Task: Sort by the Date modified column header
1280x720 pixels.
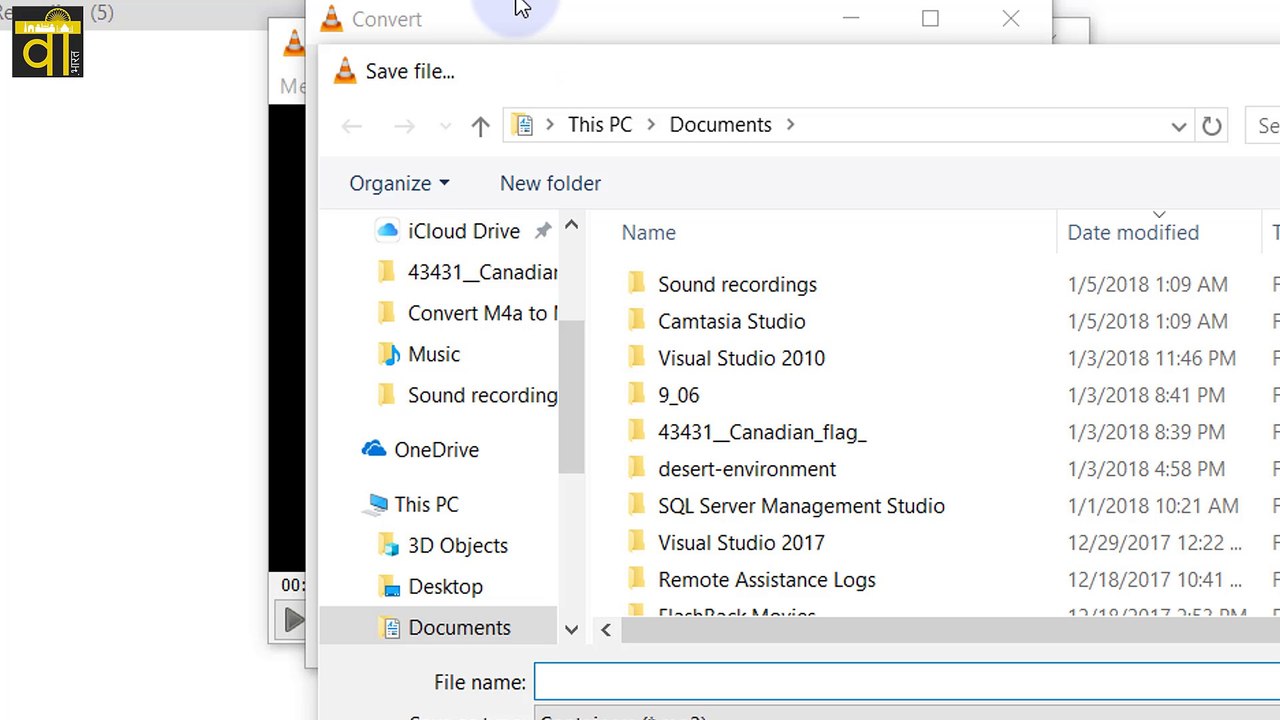Action: click(x=1133, y=232)
